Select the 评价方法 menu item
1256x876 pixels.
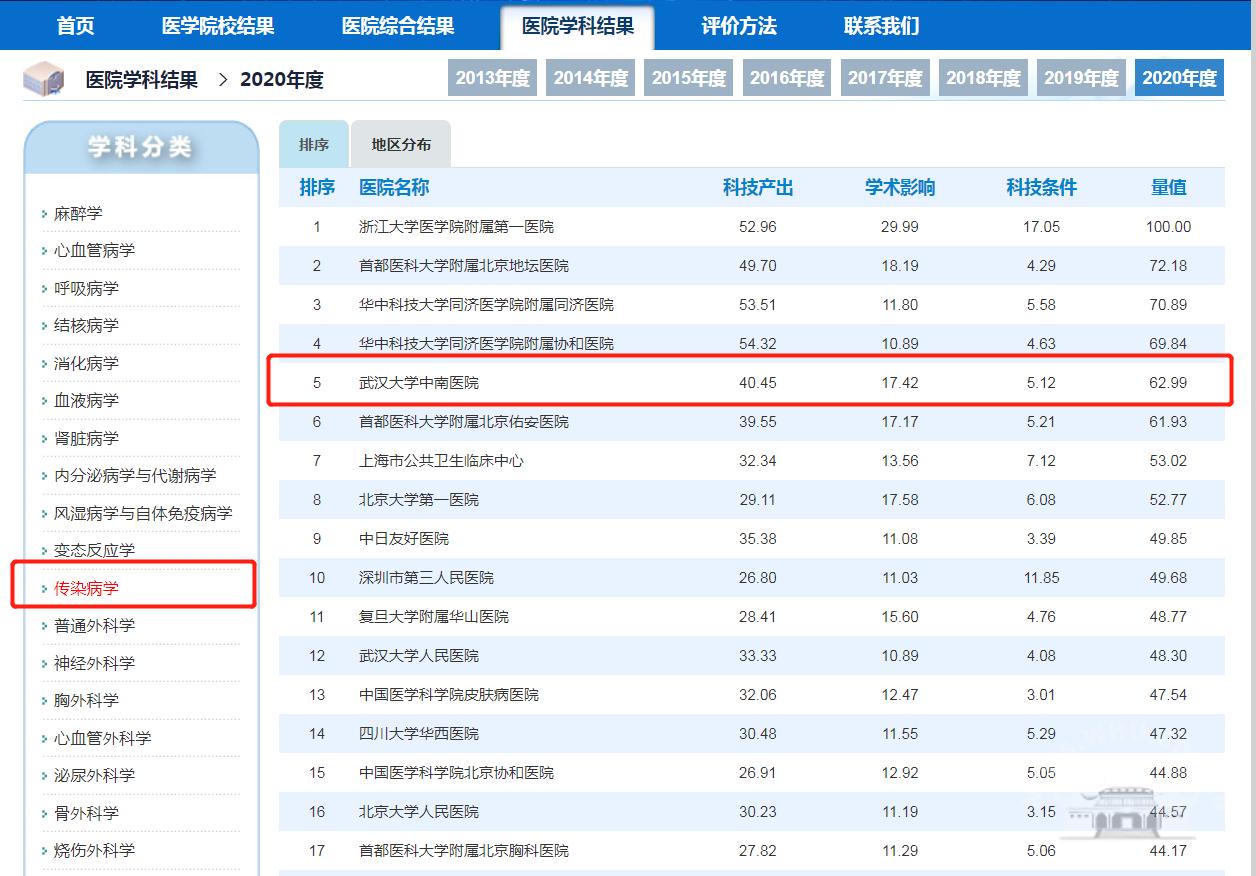click(x=739, y=26)
